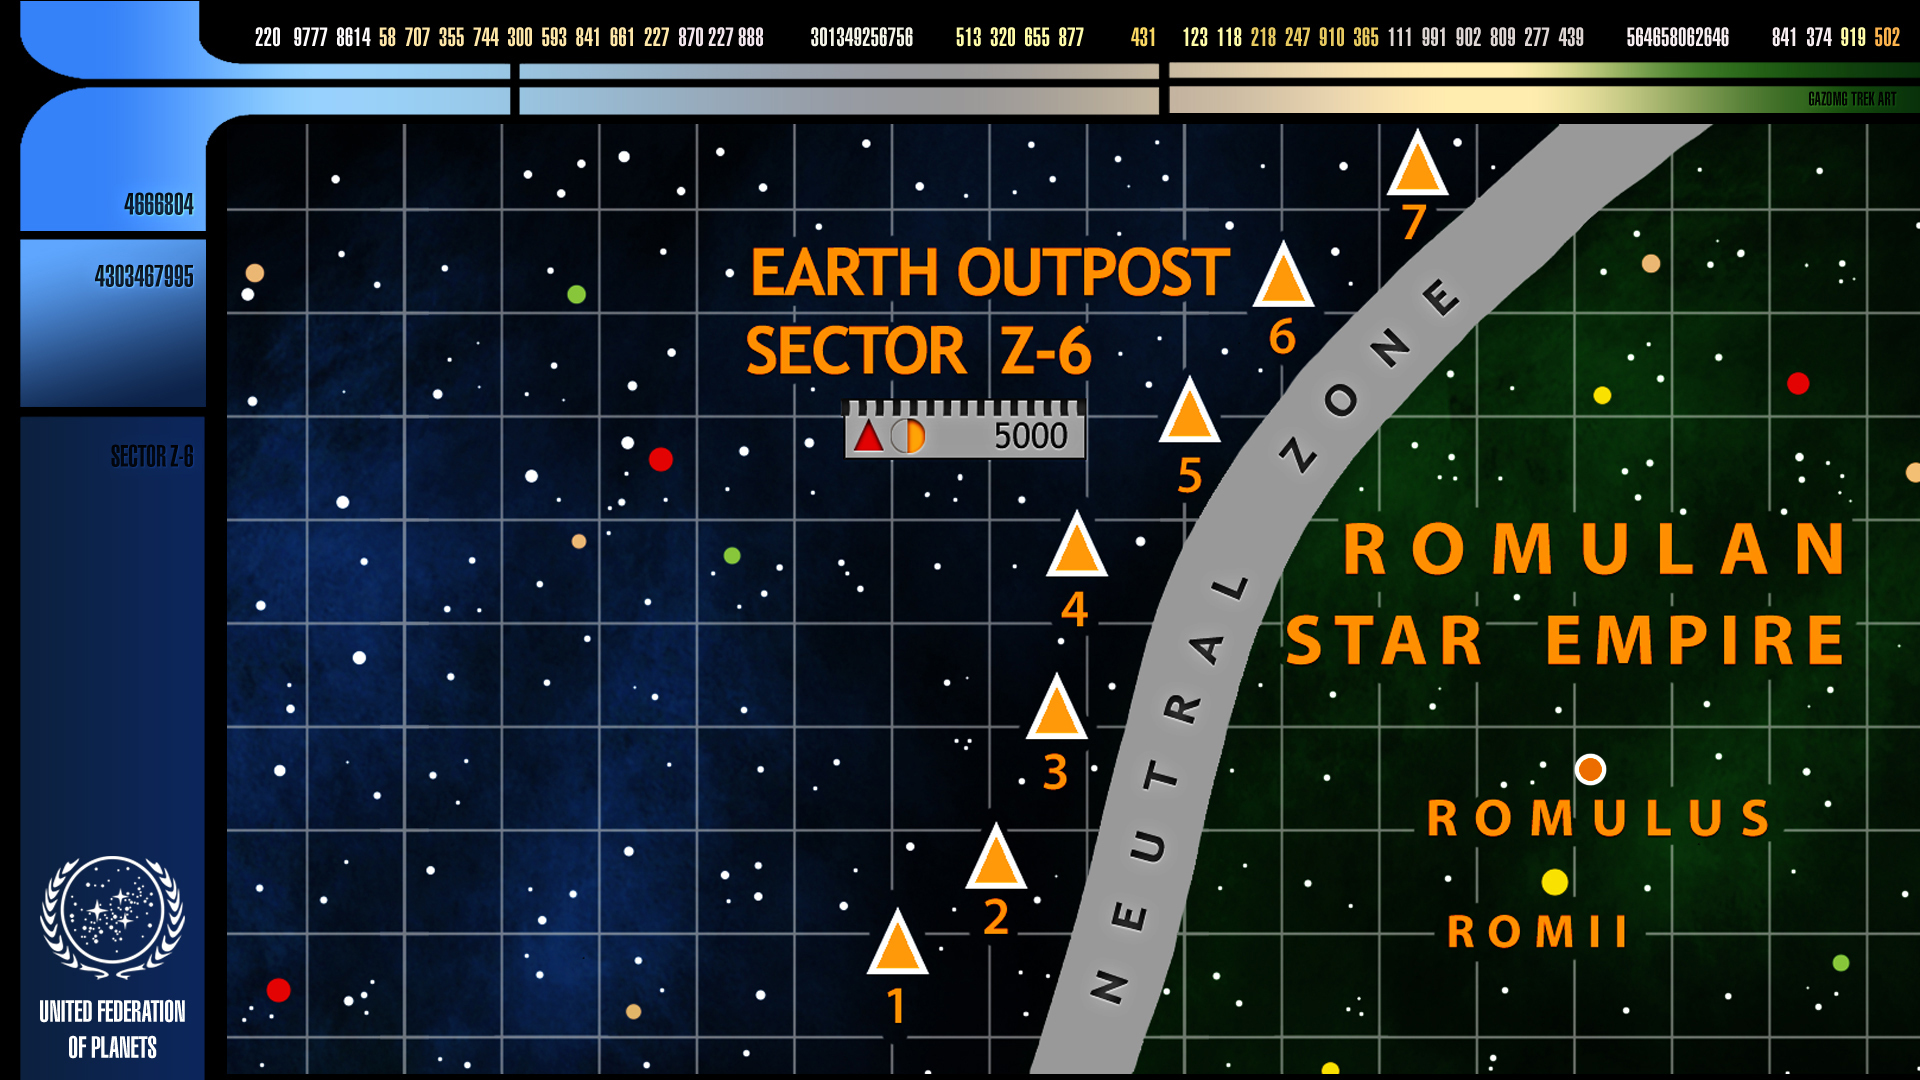Screen dimensions: 1920x1080
Task: Click the Earth Outpost 3 triangle marker
Action: point(1057,708)
